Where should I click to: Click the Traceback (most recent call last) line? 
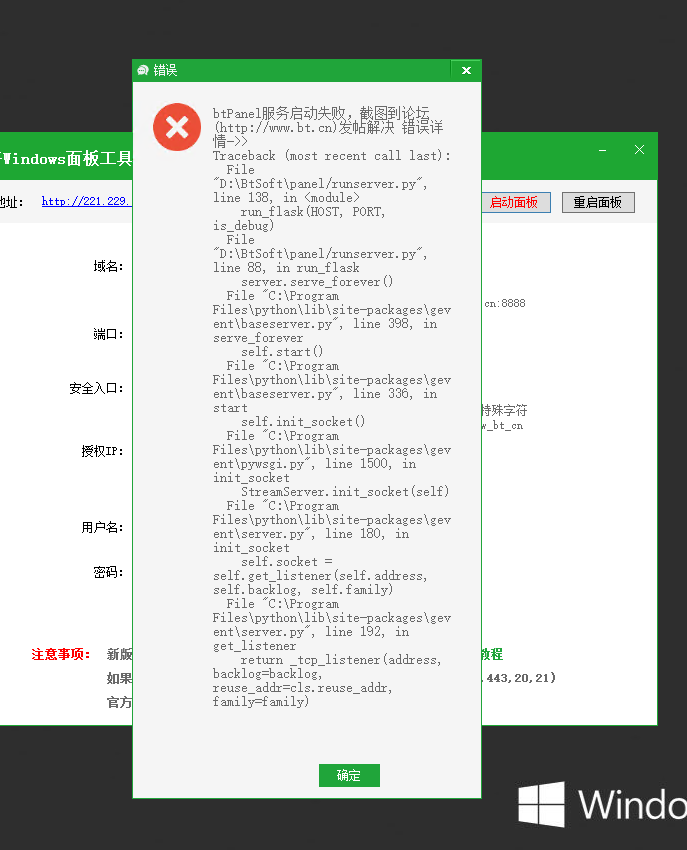tap(332, 156)
